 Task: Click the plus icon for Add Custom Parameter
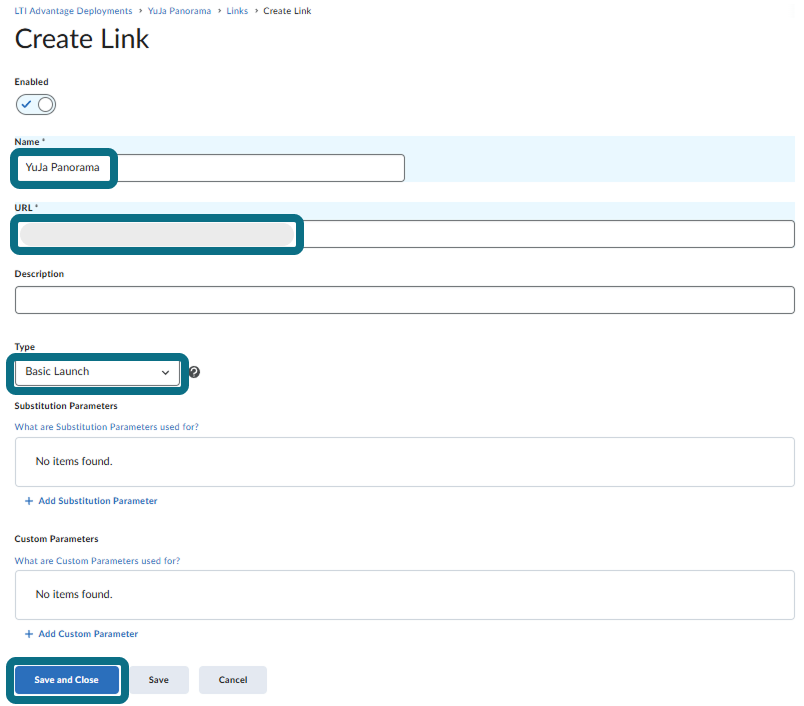29,634
